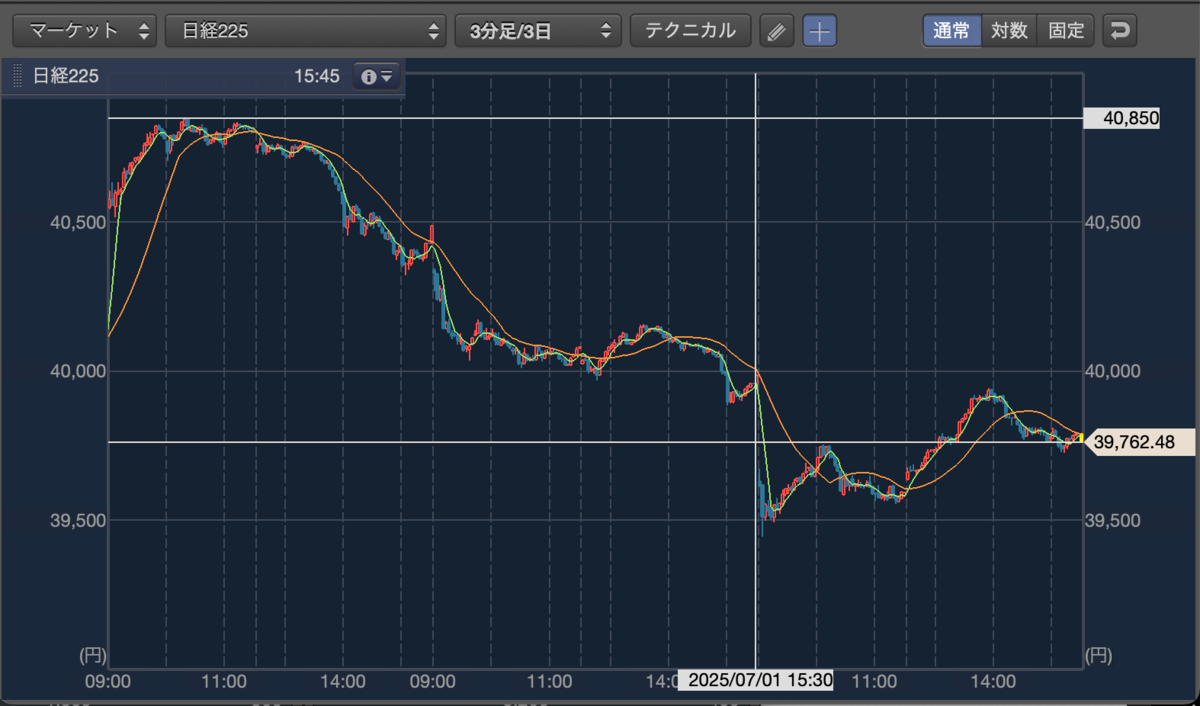Open the info icon on 日経225 legend
The height and width of the screenshot is (706, 1200).
pos(368,77)
